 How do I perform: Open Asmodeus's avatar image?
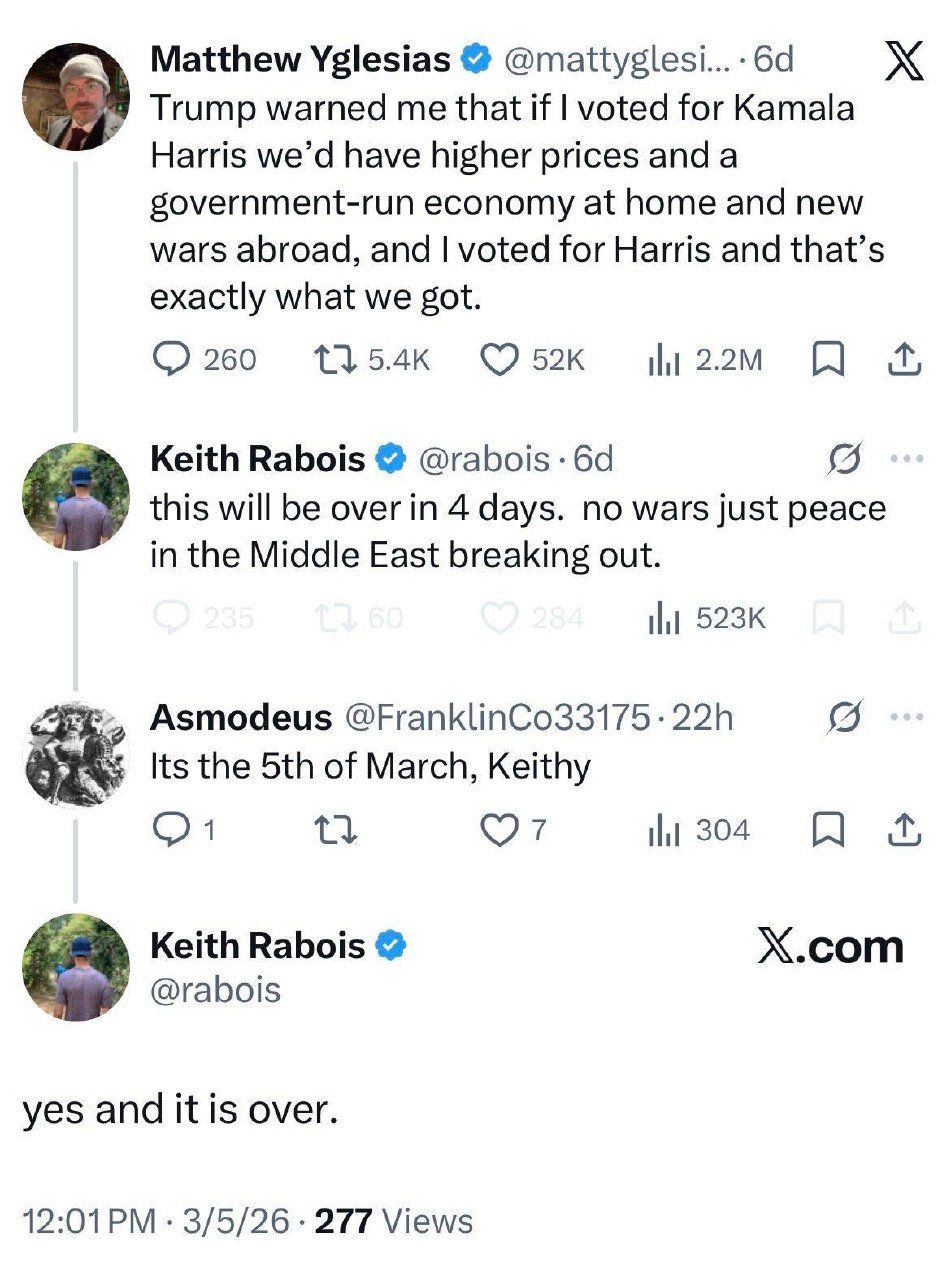click(x=76, y=754)
